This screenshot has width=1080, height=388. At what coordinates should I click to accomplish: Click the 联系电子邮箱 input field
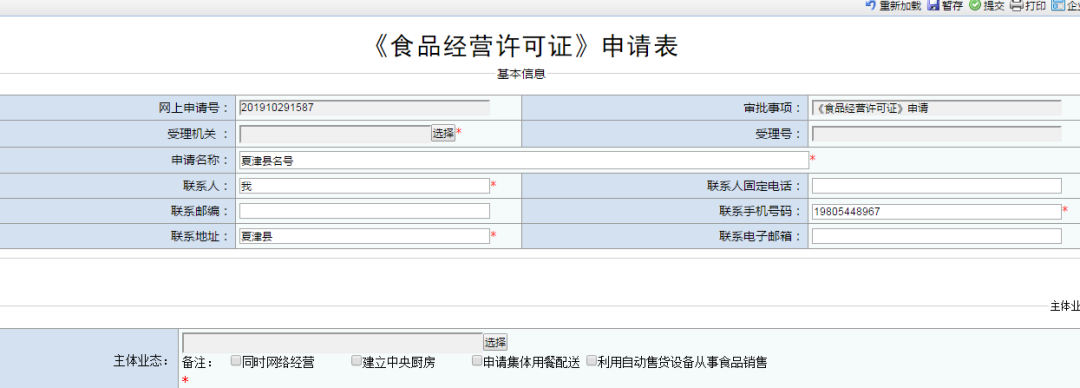(937, 236)
